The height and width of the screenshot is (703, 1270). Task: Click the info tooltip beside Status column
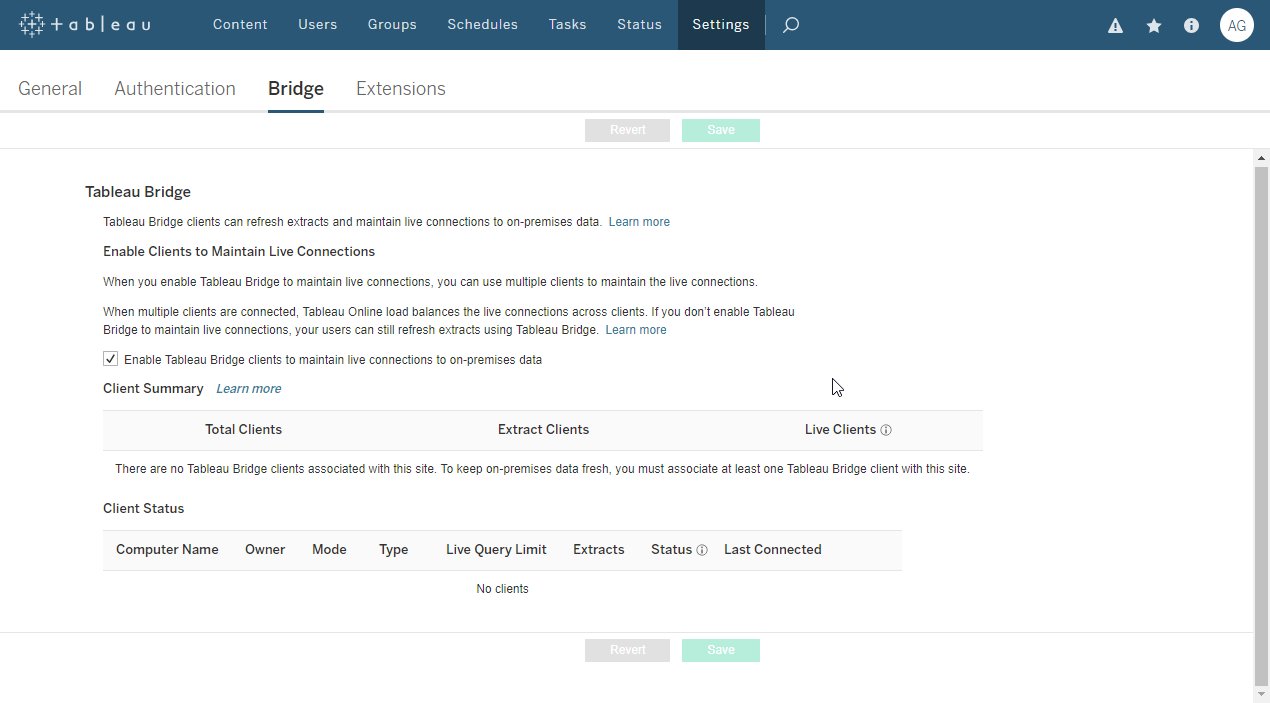[x=702, y=549]
